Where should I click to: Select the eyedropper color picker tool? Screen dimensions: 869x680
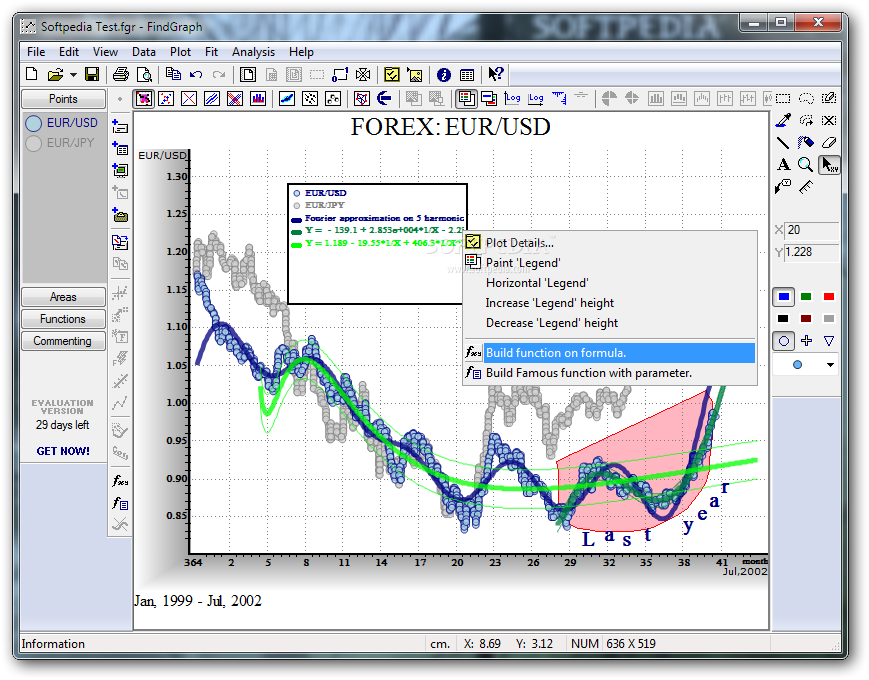click(783, 120)
